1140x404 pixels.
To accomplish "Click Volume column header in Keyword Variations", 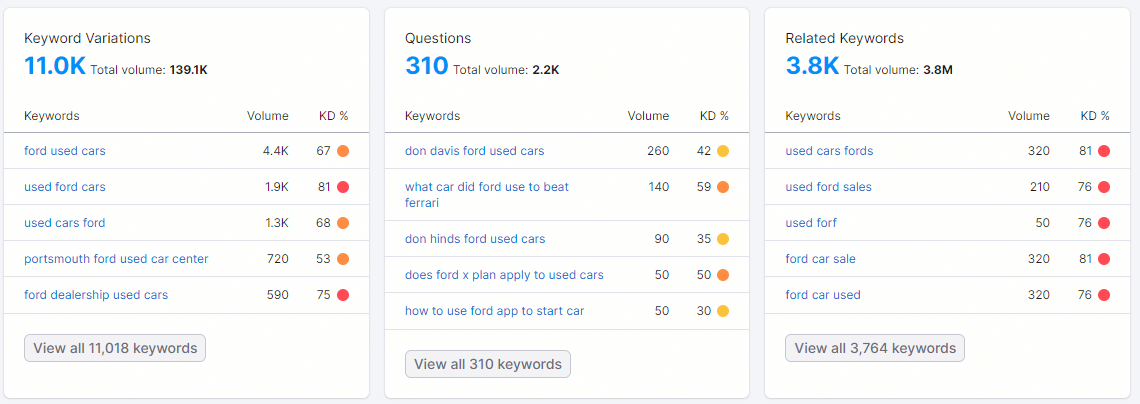I will [x=268, y=116].
